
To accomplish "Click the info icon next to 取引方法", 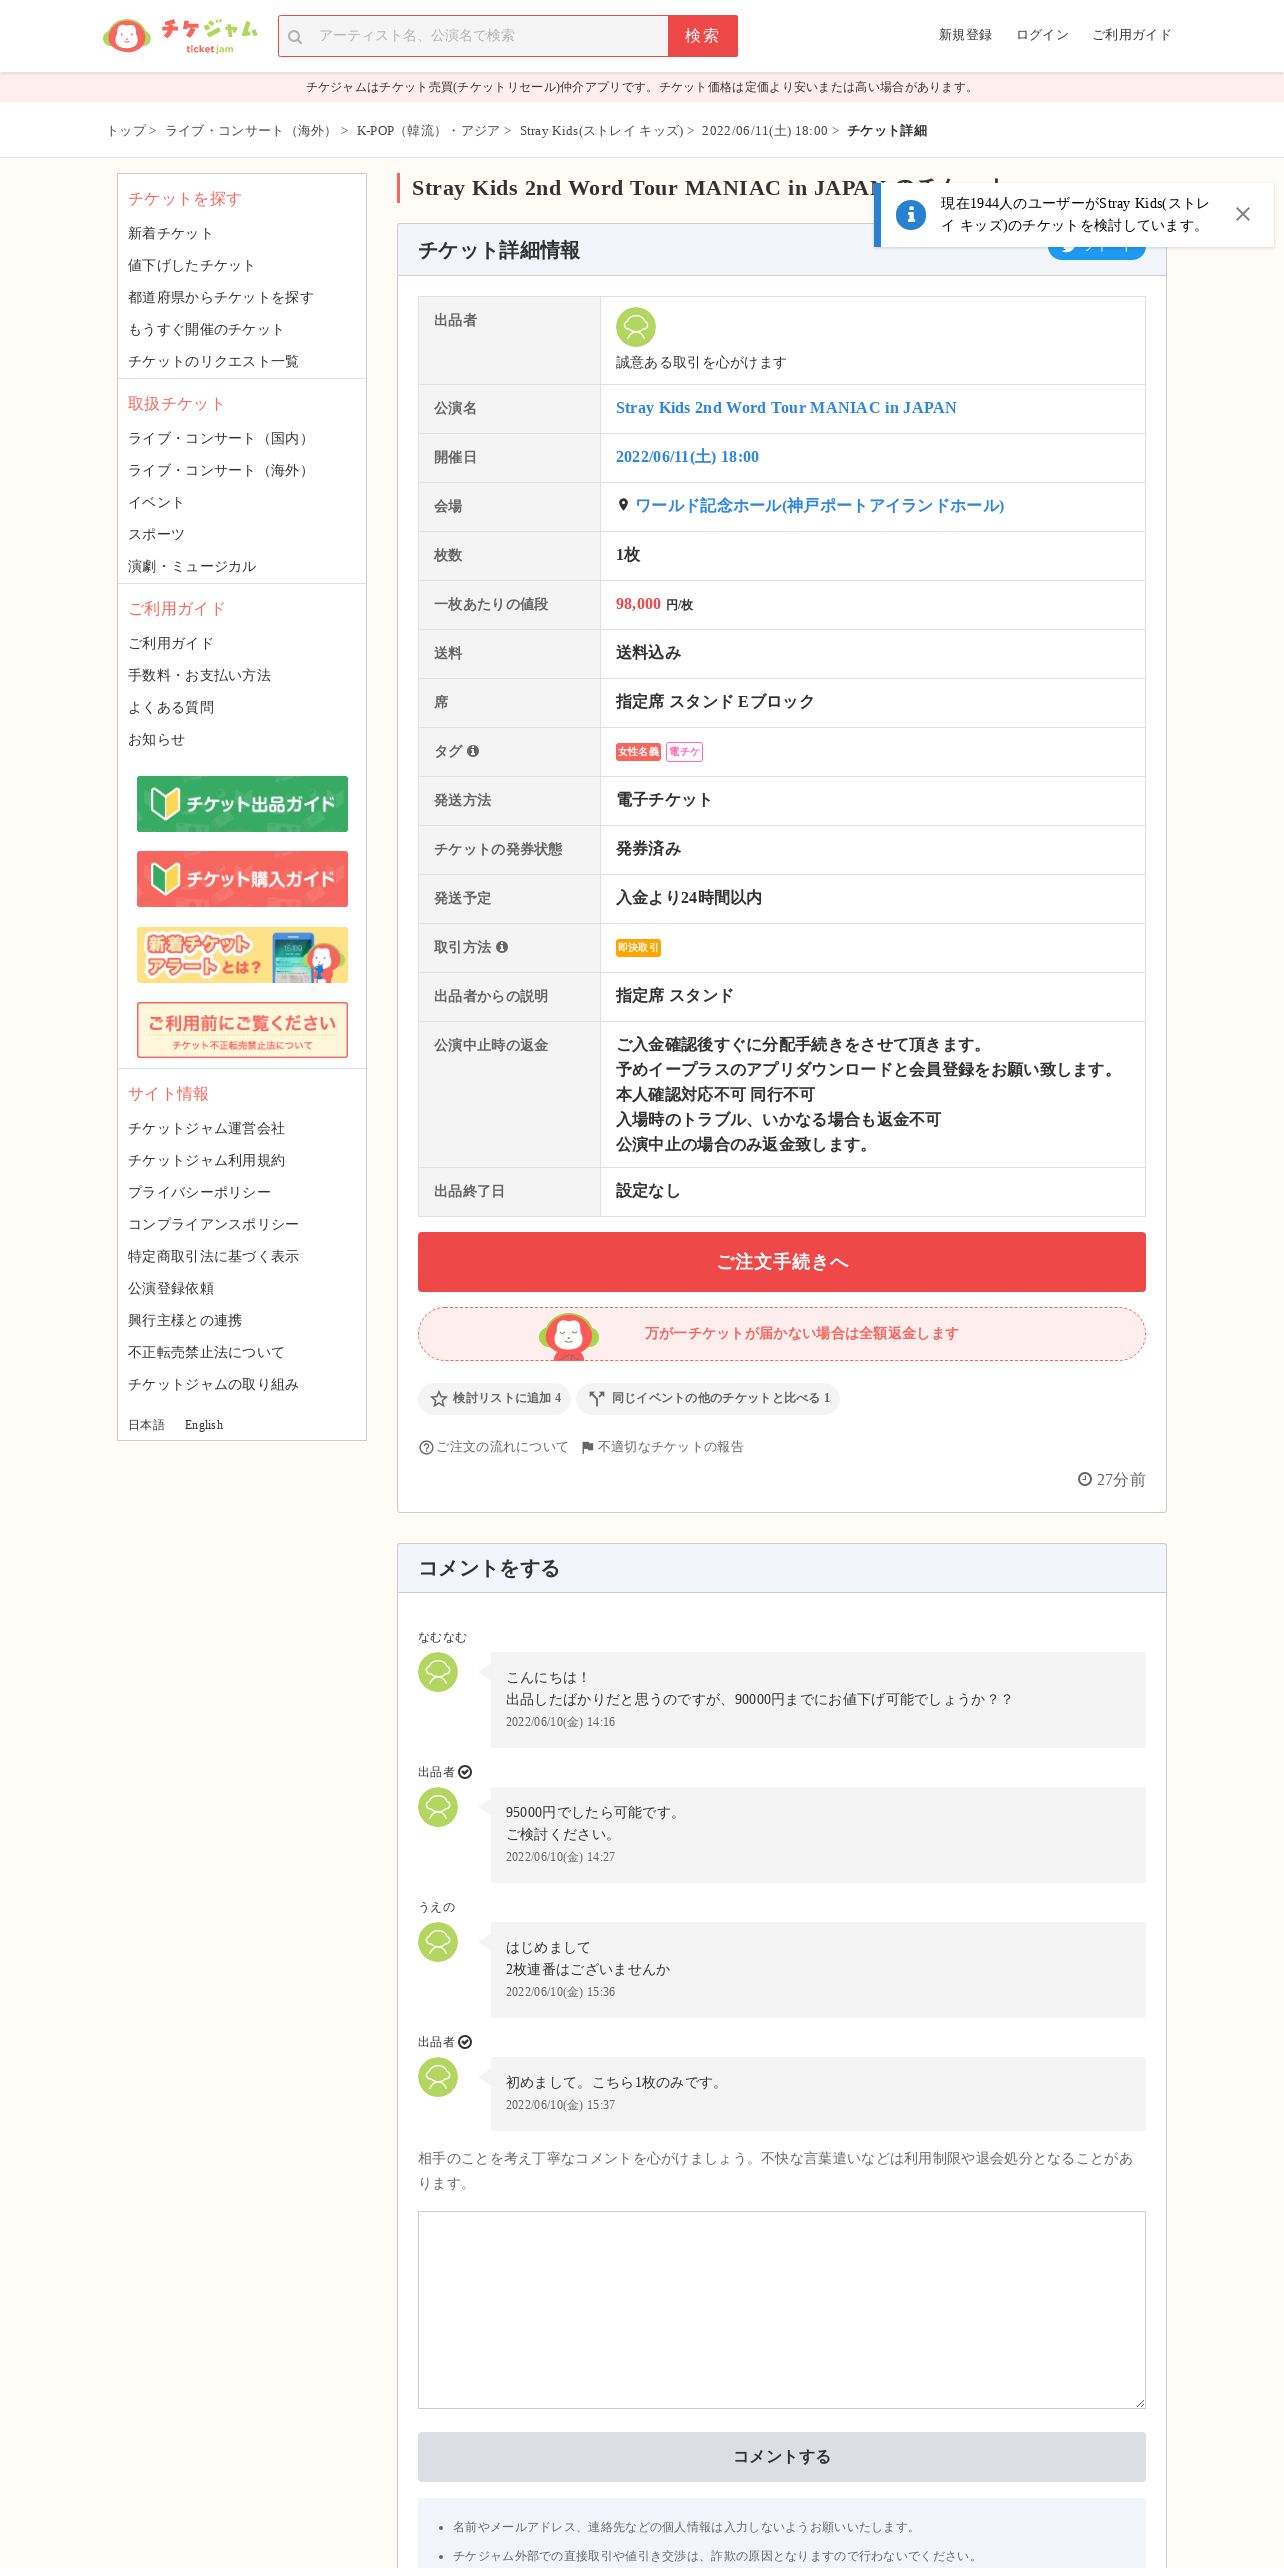I will tap(502, 947).
